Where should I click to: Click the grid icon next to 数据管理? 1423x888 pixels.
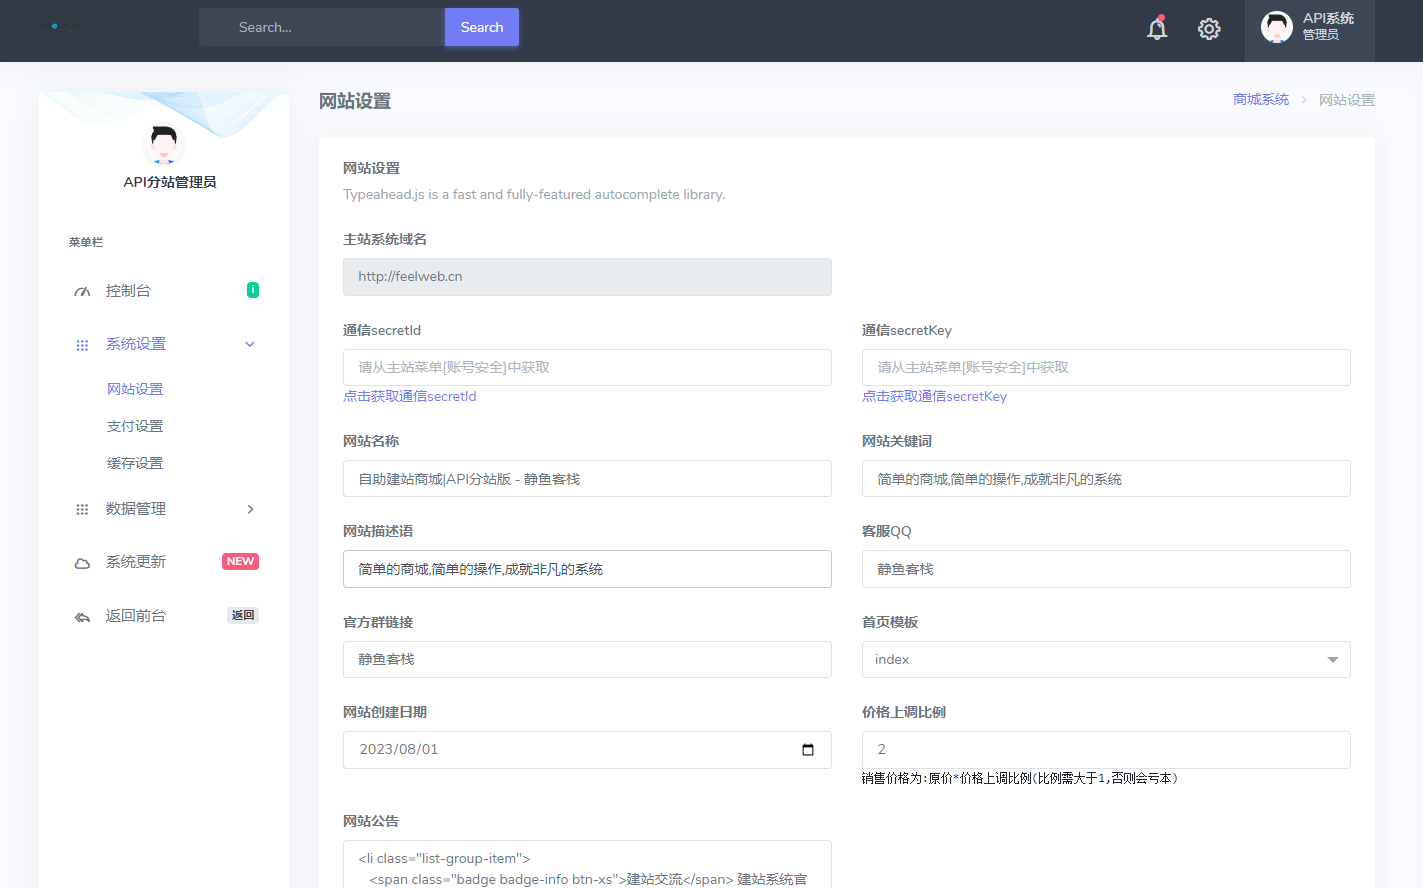[x=82, y=510]
